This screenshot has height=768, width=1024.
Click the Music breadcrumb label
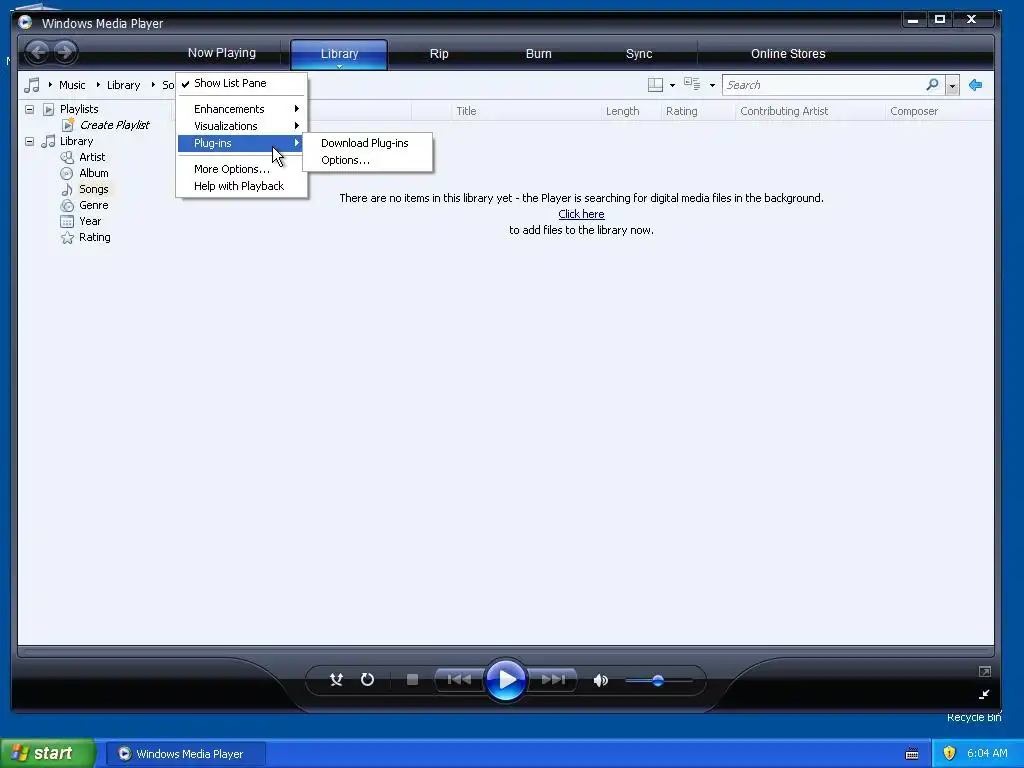(x=72, y=85)
